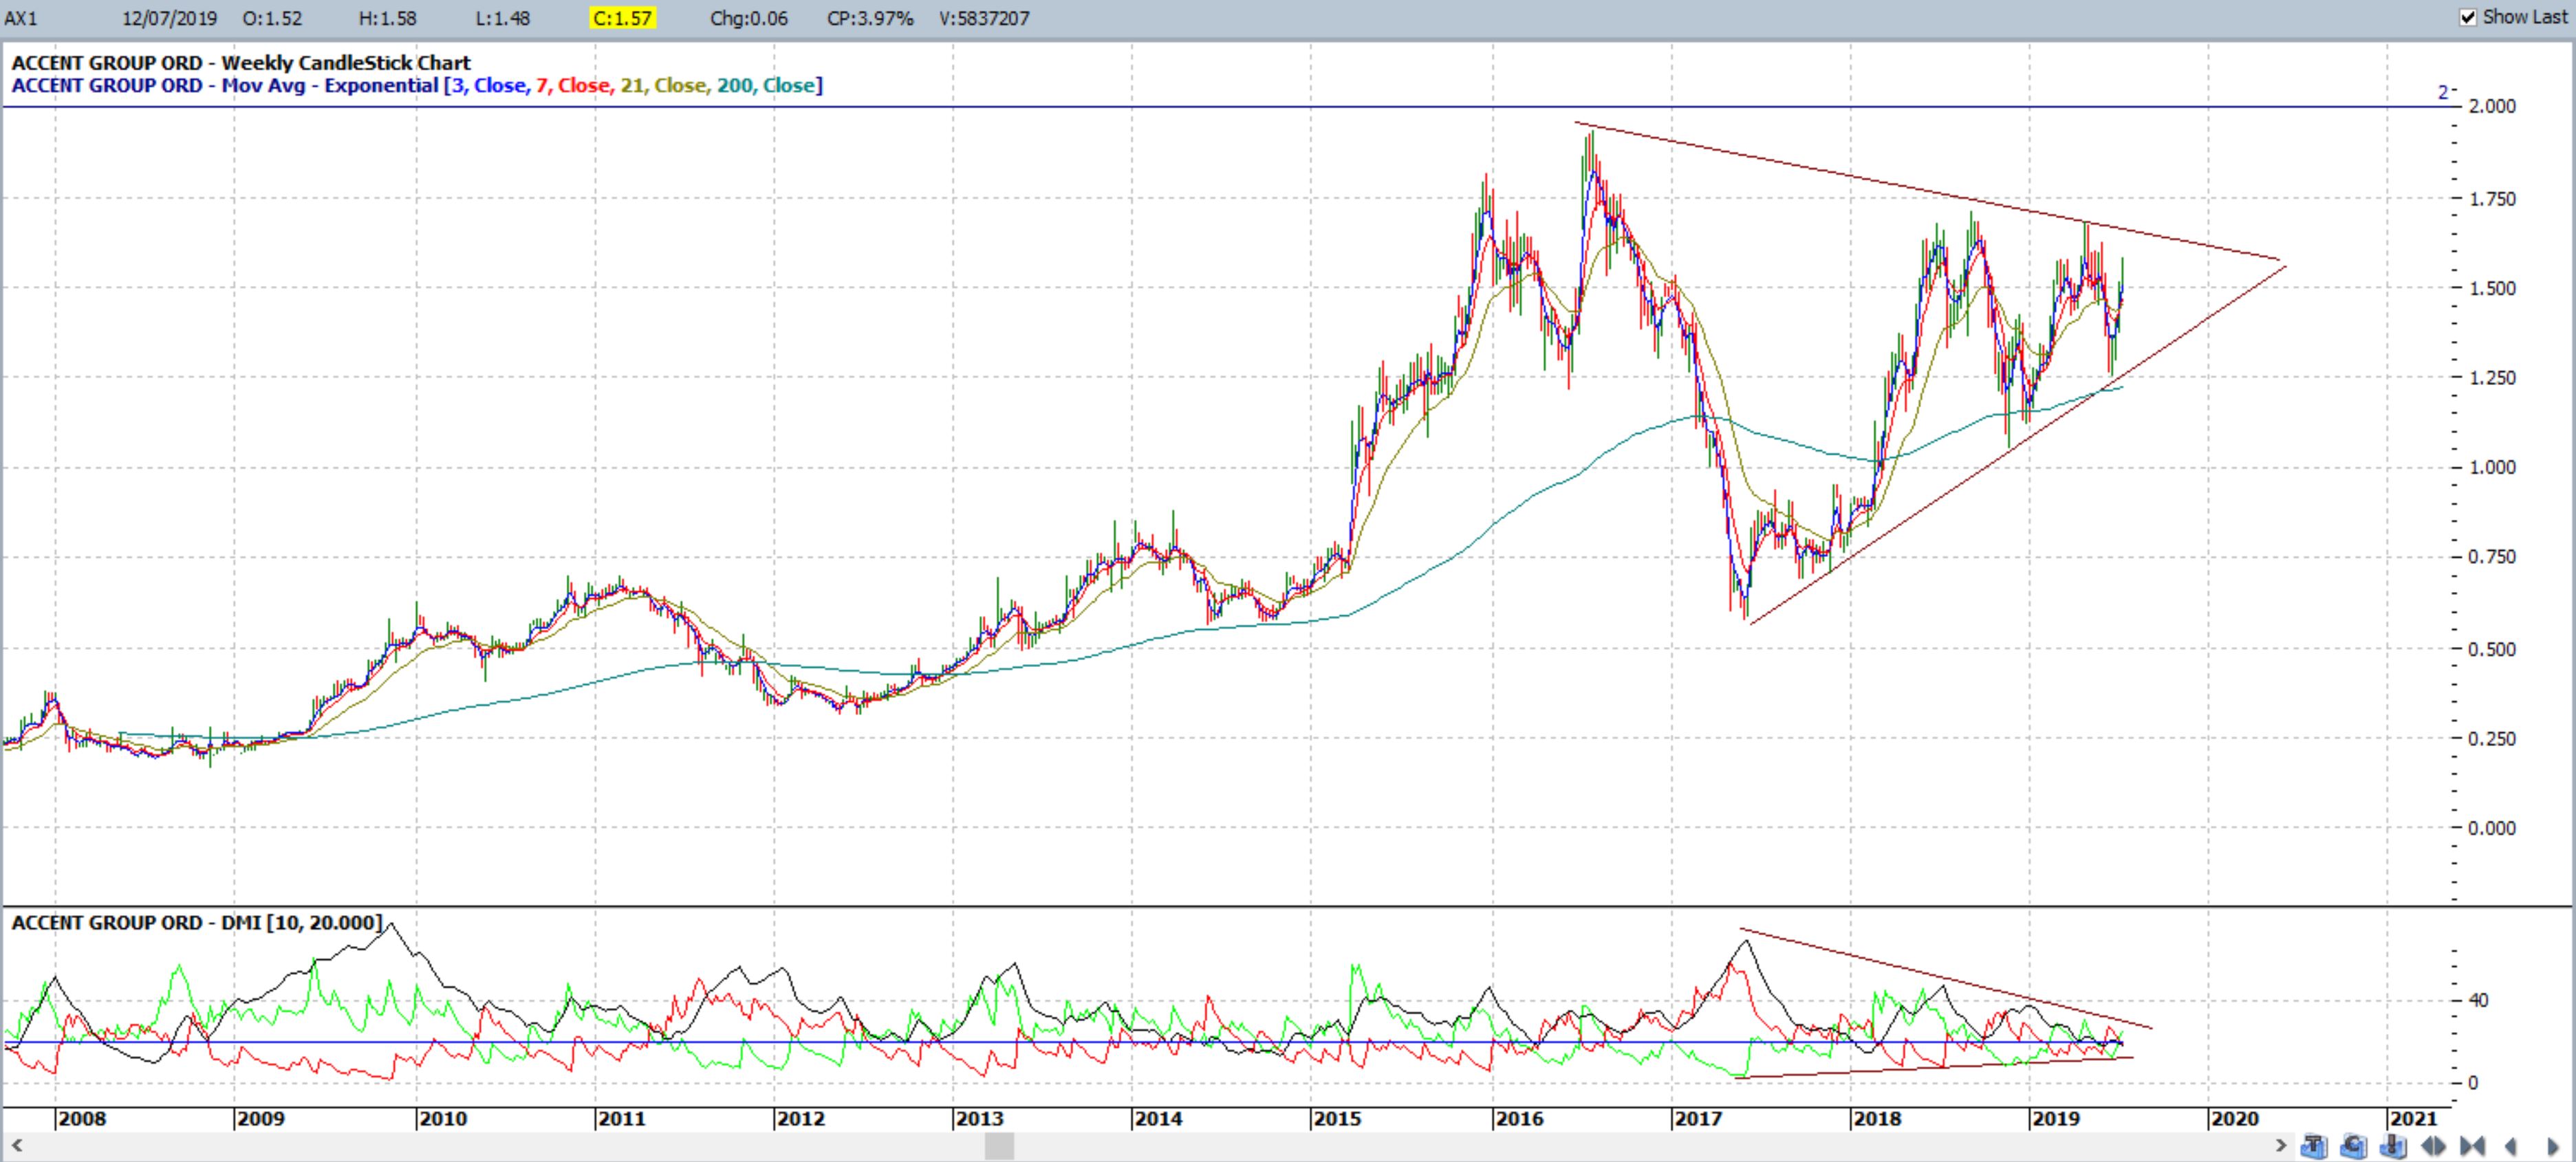The height and width of the screenshot is (1162, 2576).
Task: Click the compress time axis arrows icon
Action: tap(2473, 1146)
